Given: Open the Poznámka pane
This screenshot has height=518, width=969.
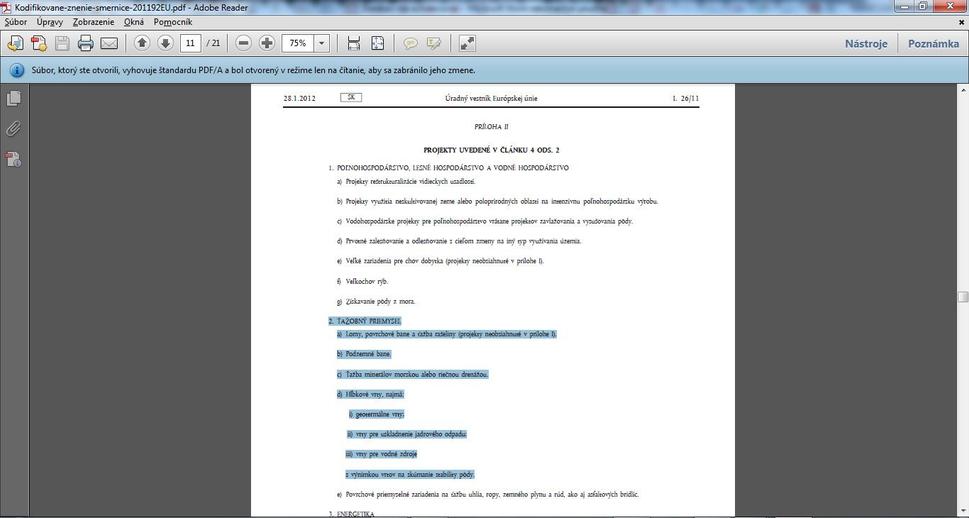Looking at the screenshot, I should pyautogui.click(x=933, y=44).
